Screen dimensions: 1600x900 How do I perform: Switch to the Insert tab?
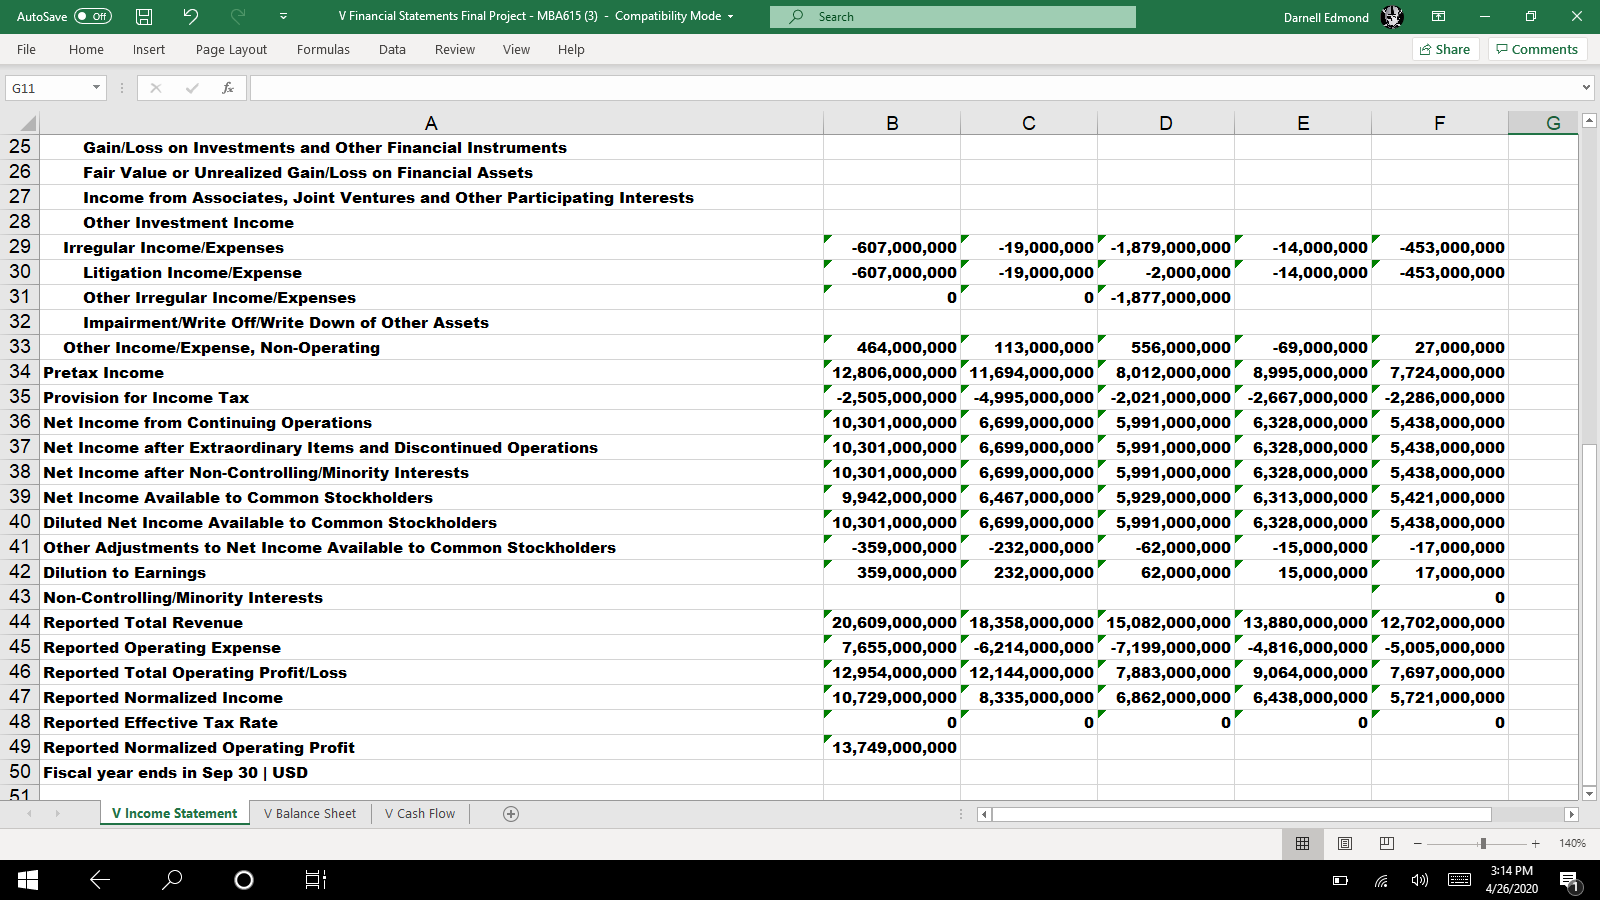[149, 49]
